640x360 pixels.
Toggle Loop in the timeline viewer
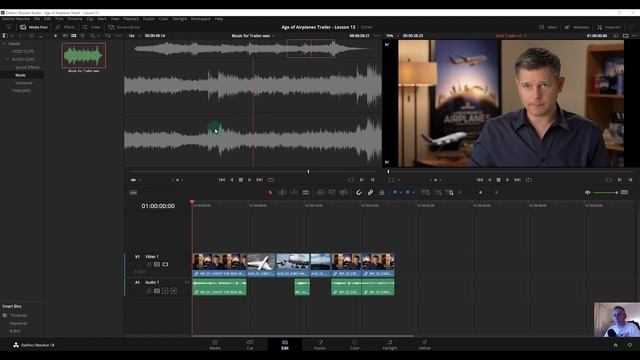[x=529, y=180]
